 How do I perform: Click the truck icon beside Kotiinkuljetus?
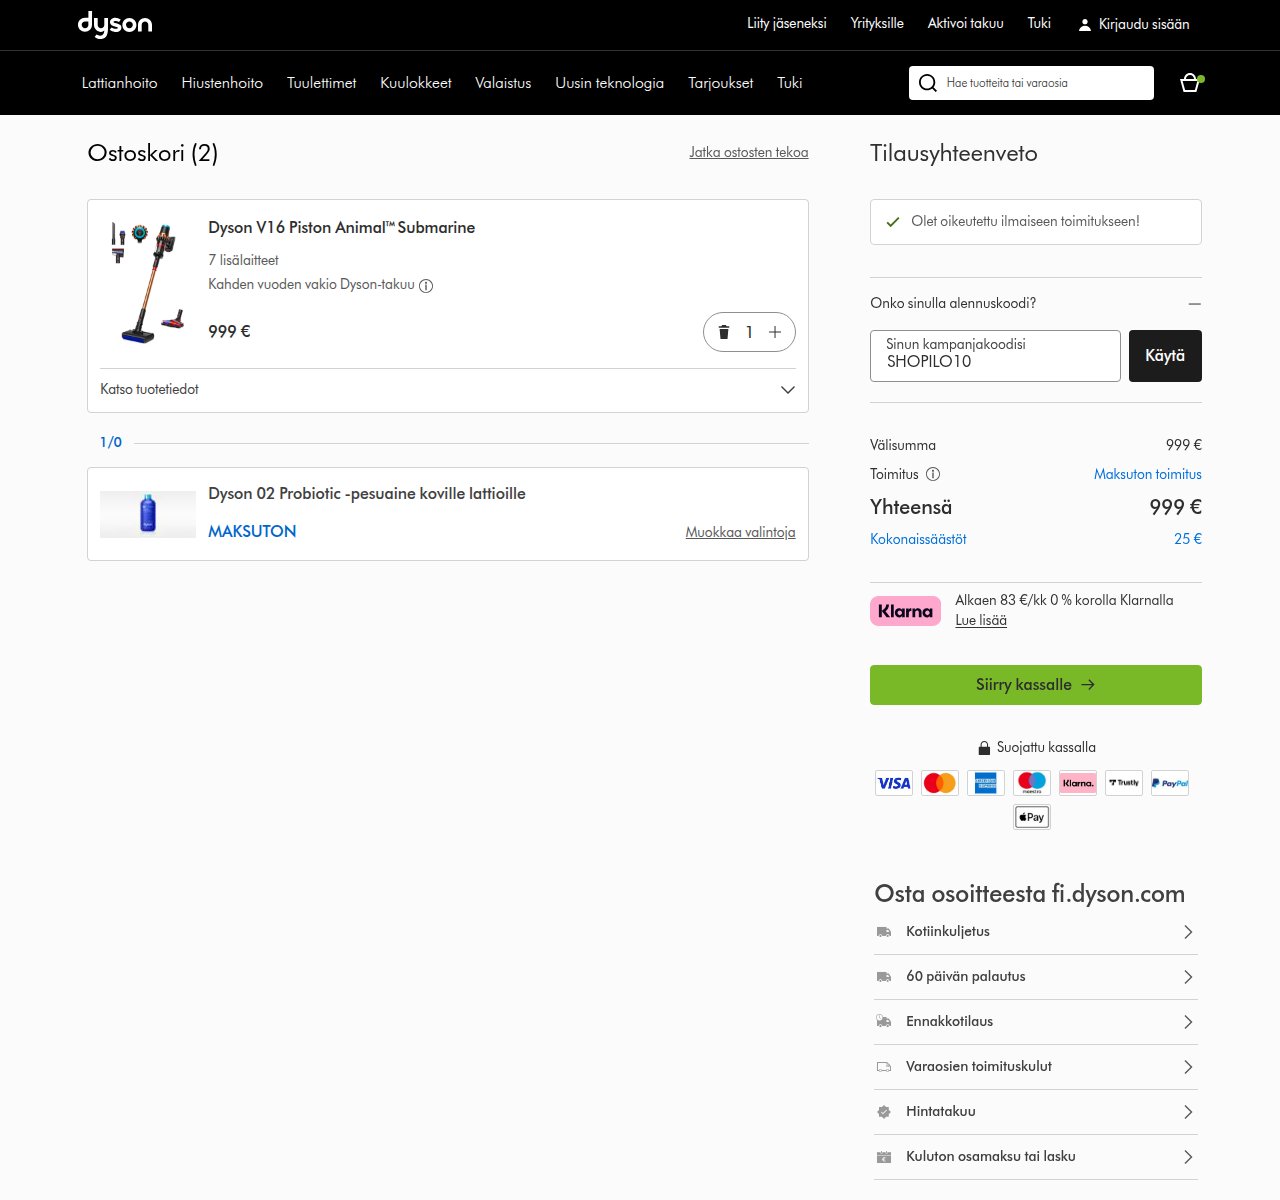[884, 932]
